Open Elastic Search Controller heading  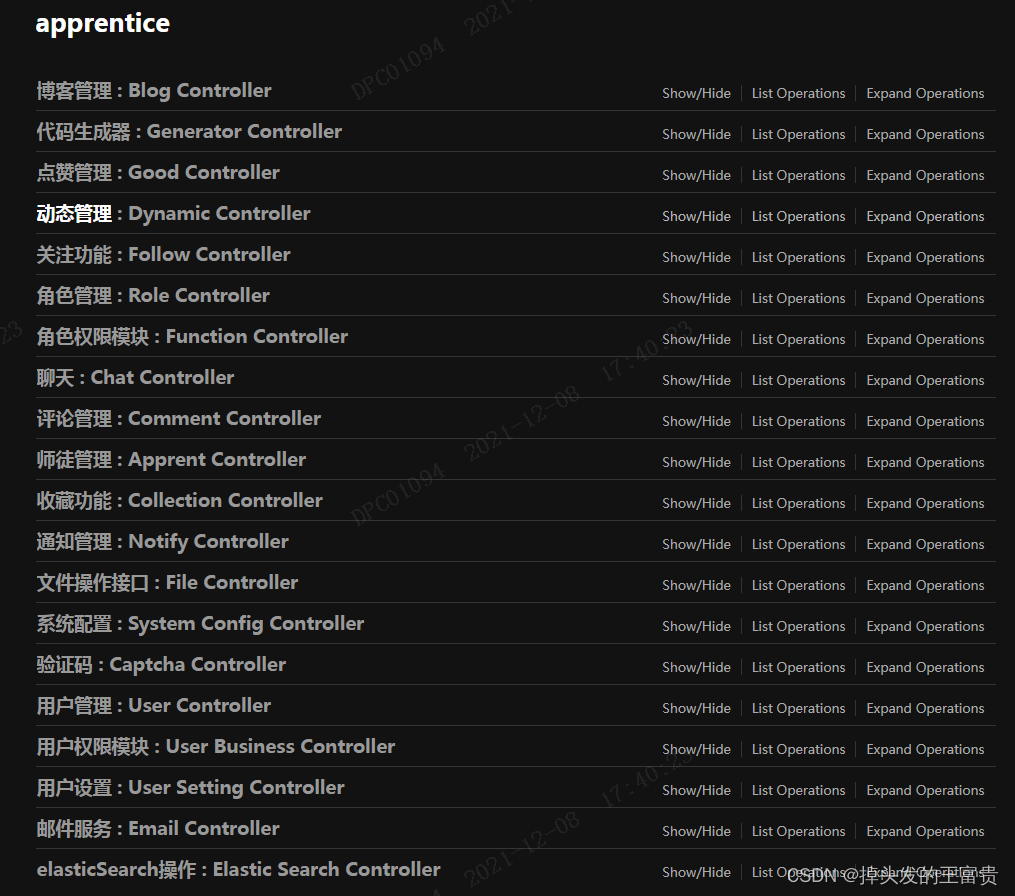point(238,869)
